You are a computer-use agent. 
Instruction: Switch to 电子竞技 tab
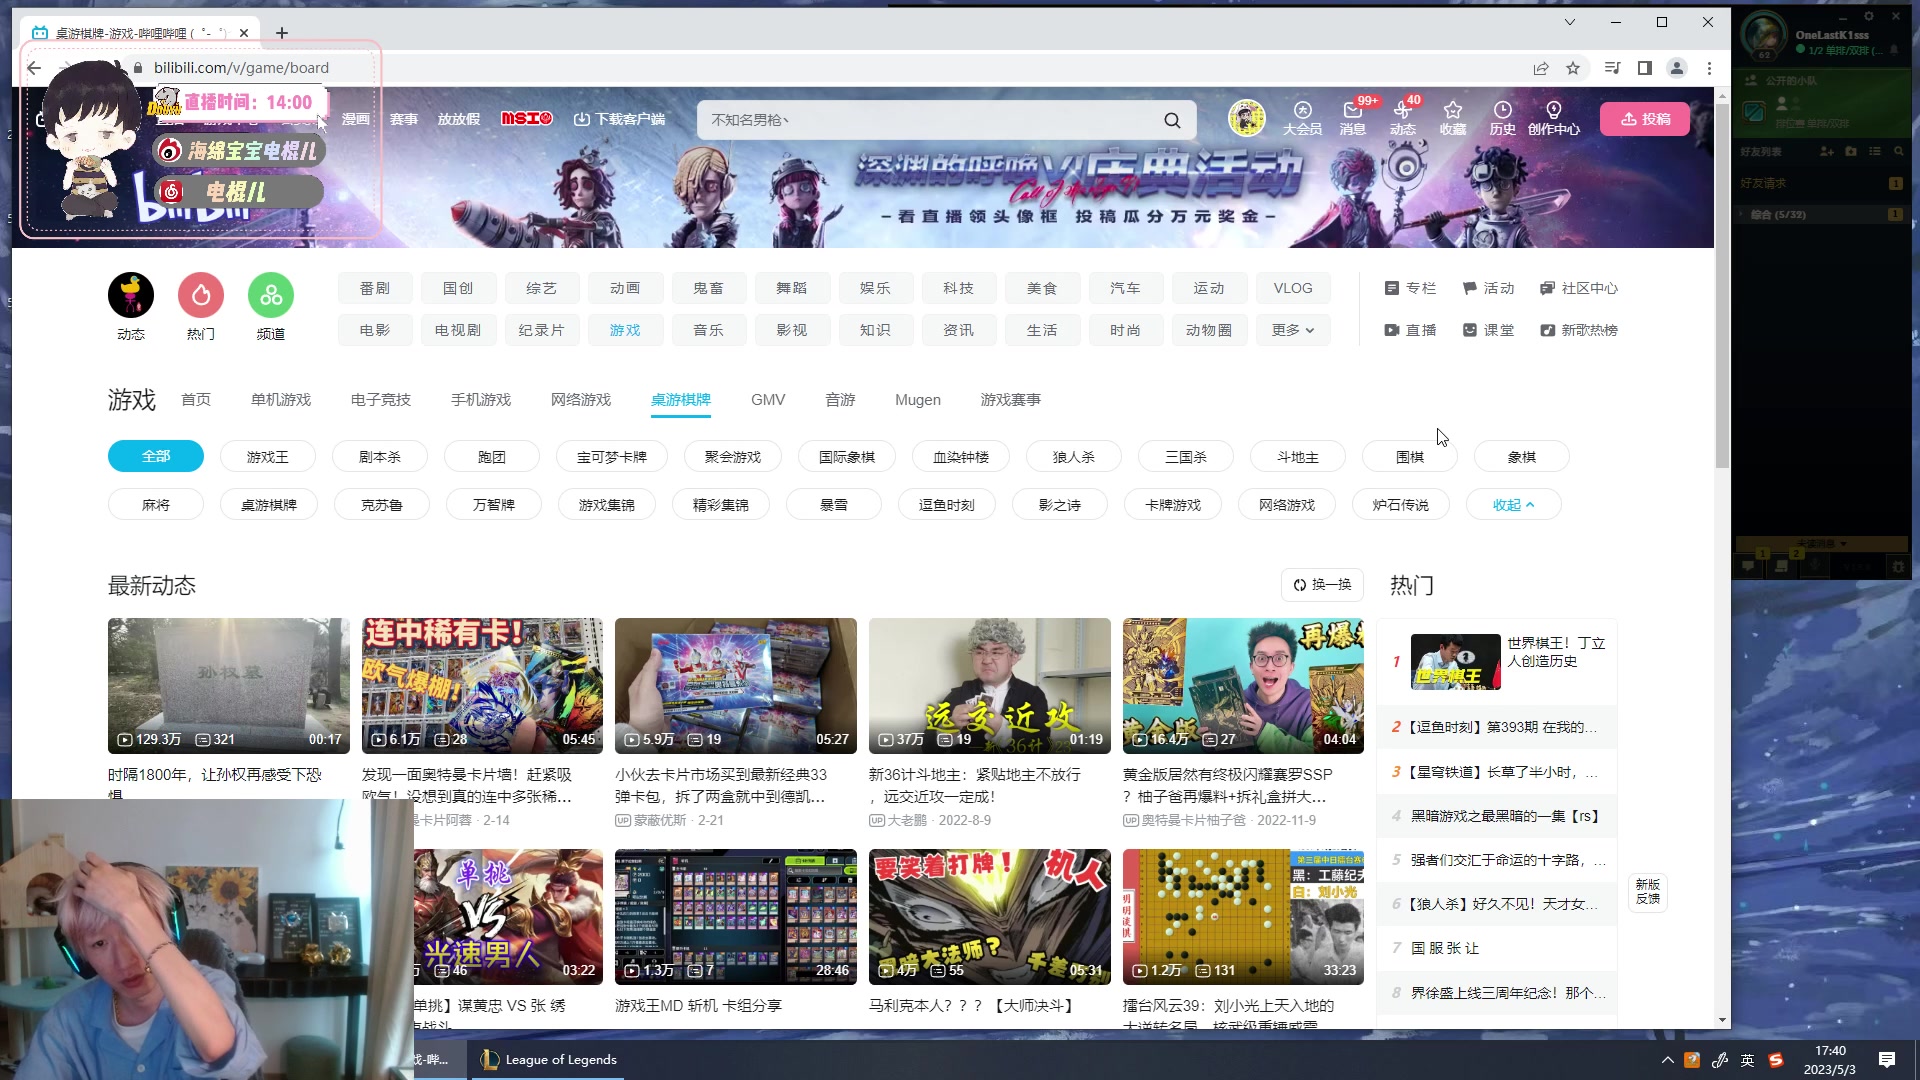pos(381,399)
